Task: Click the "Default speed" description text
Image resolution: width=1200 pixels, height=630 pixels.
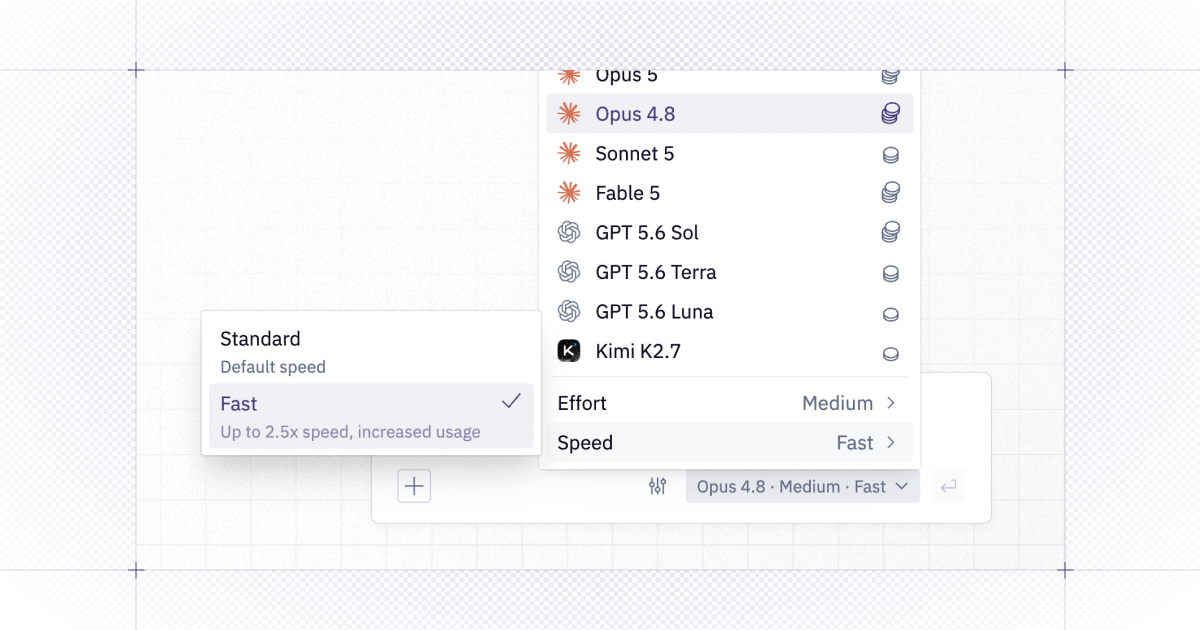Action: click(x=273, y=367)
